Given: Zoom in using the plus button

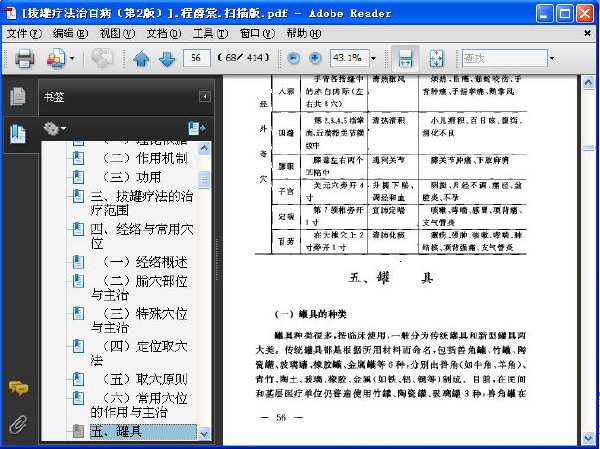Looking at the screenshot, I should point(315,58).
